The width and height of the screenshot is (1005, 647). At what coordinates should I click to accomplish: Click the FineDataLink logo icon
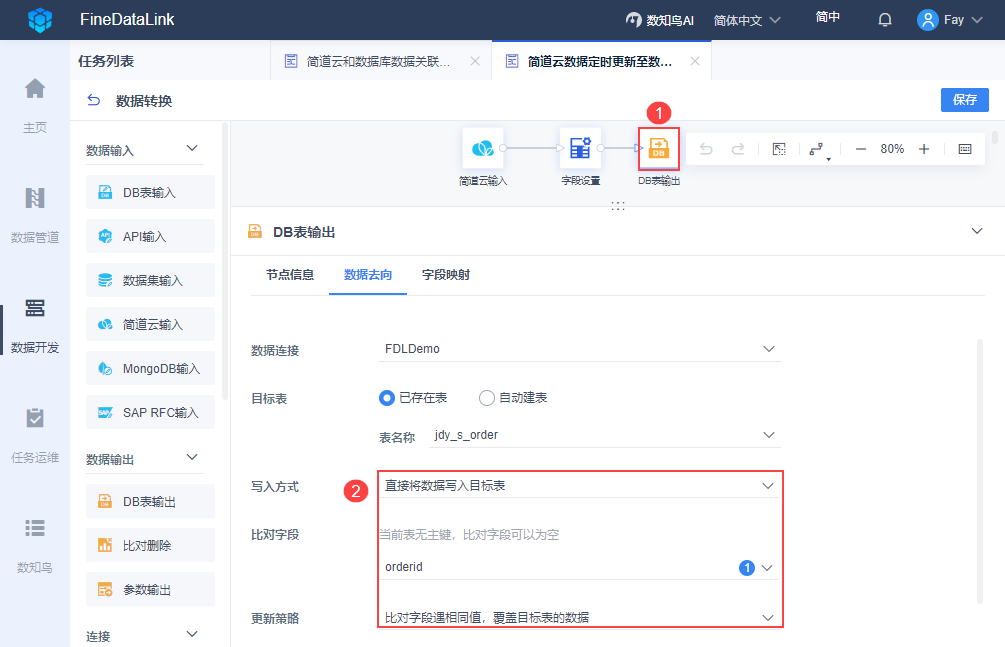click(x=40, y=20)
